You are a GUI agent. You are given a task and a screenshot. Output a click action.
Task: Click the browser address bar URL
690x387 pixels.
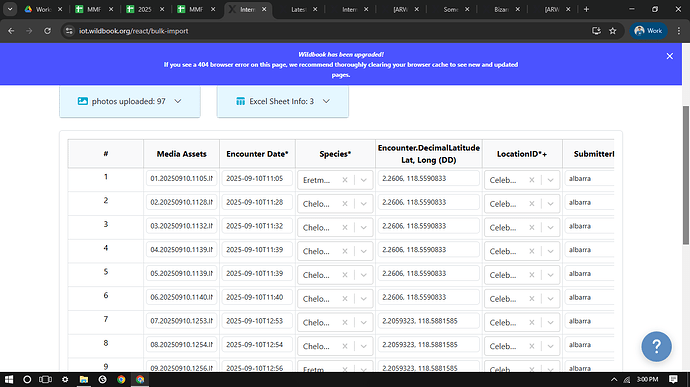[x=133, y=31]
